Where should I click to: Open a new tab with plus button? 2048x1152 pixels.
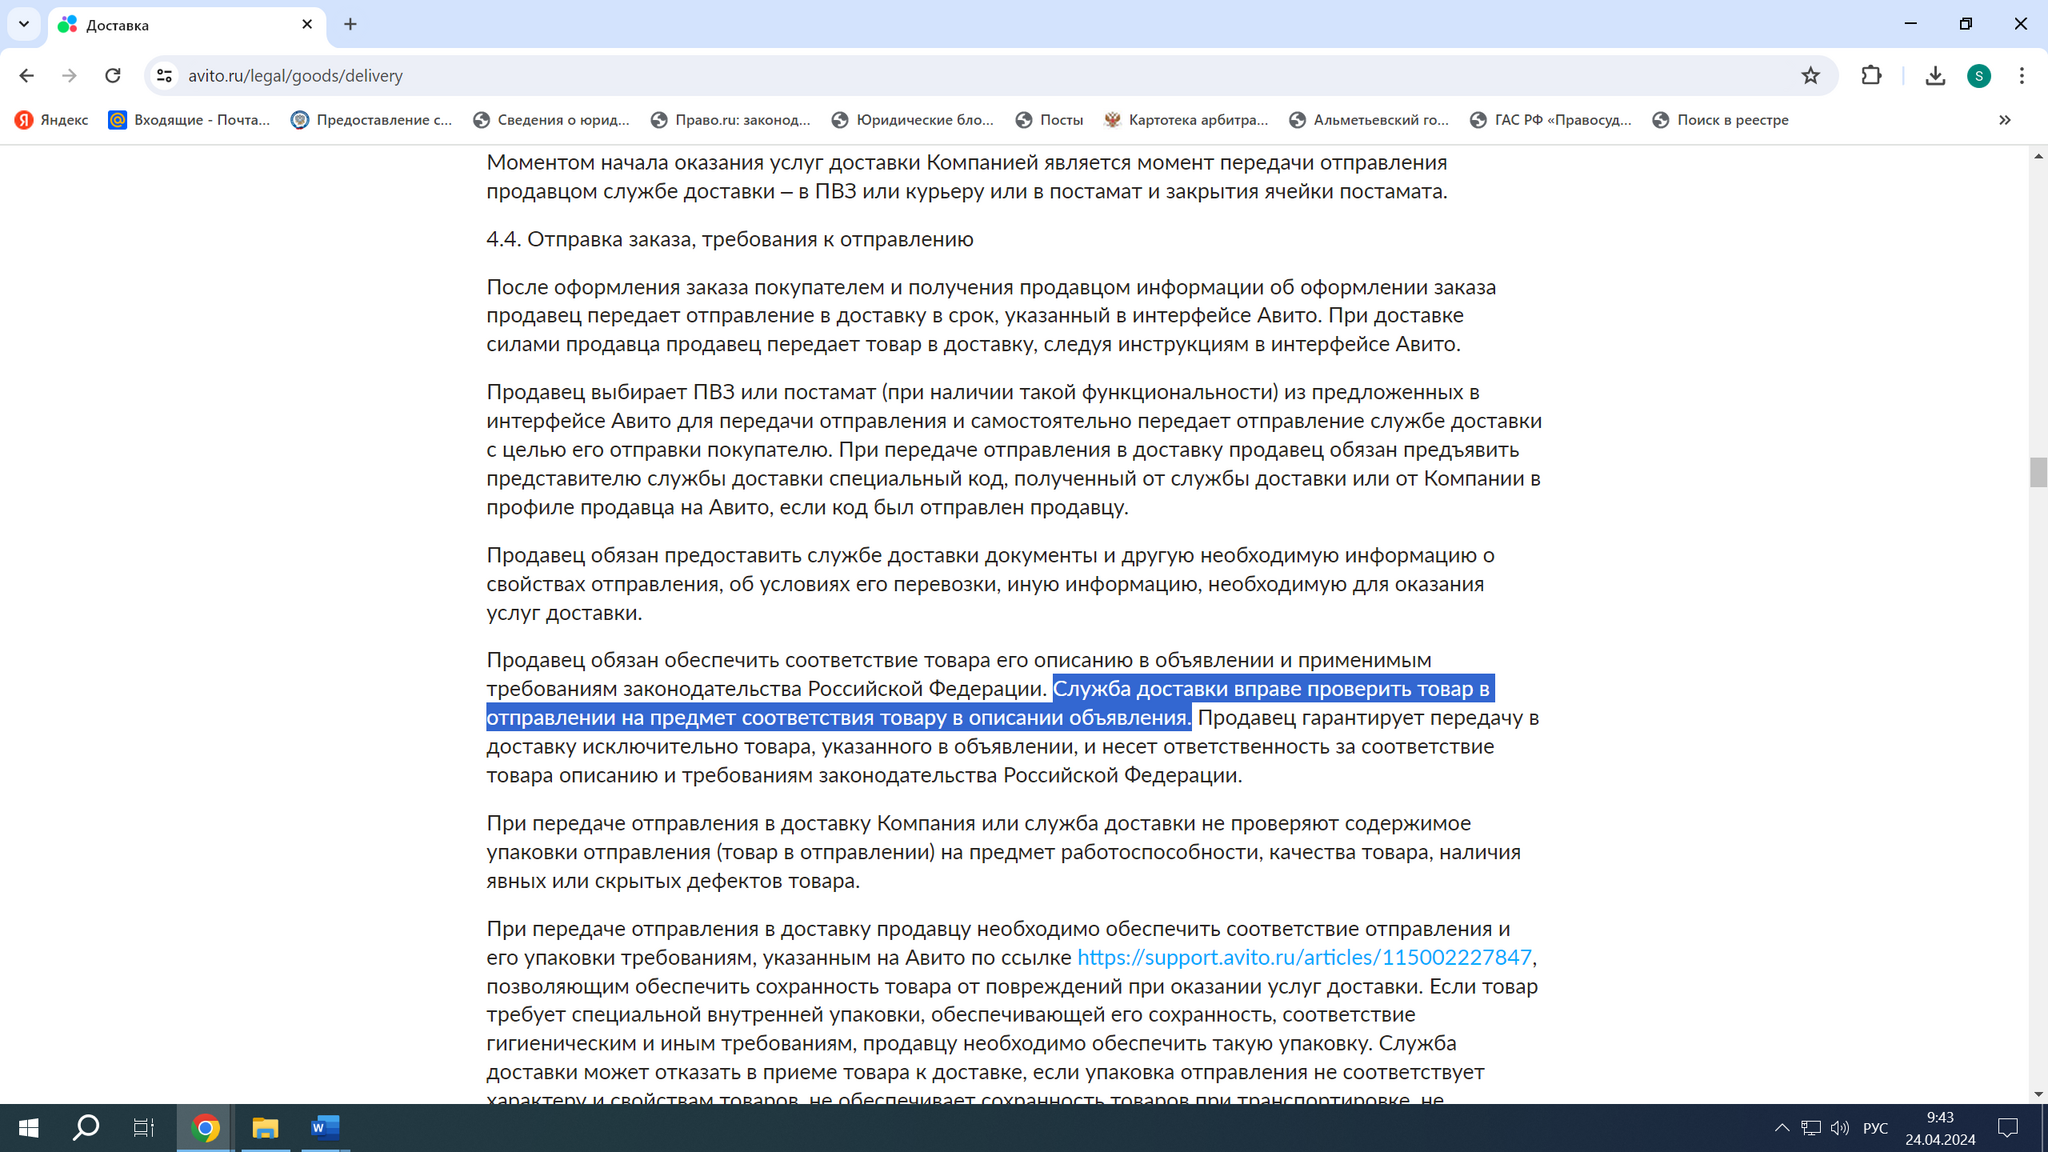point(350,24)
